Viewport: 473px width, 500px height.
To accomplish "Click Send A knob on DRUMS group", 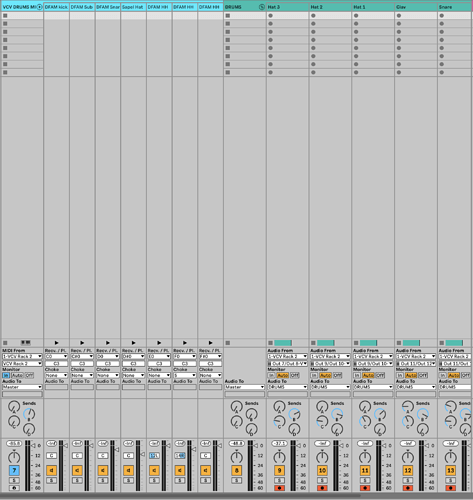I will 236,407.
